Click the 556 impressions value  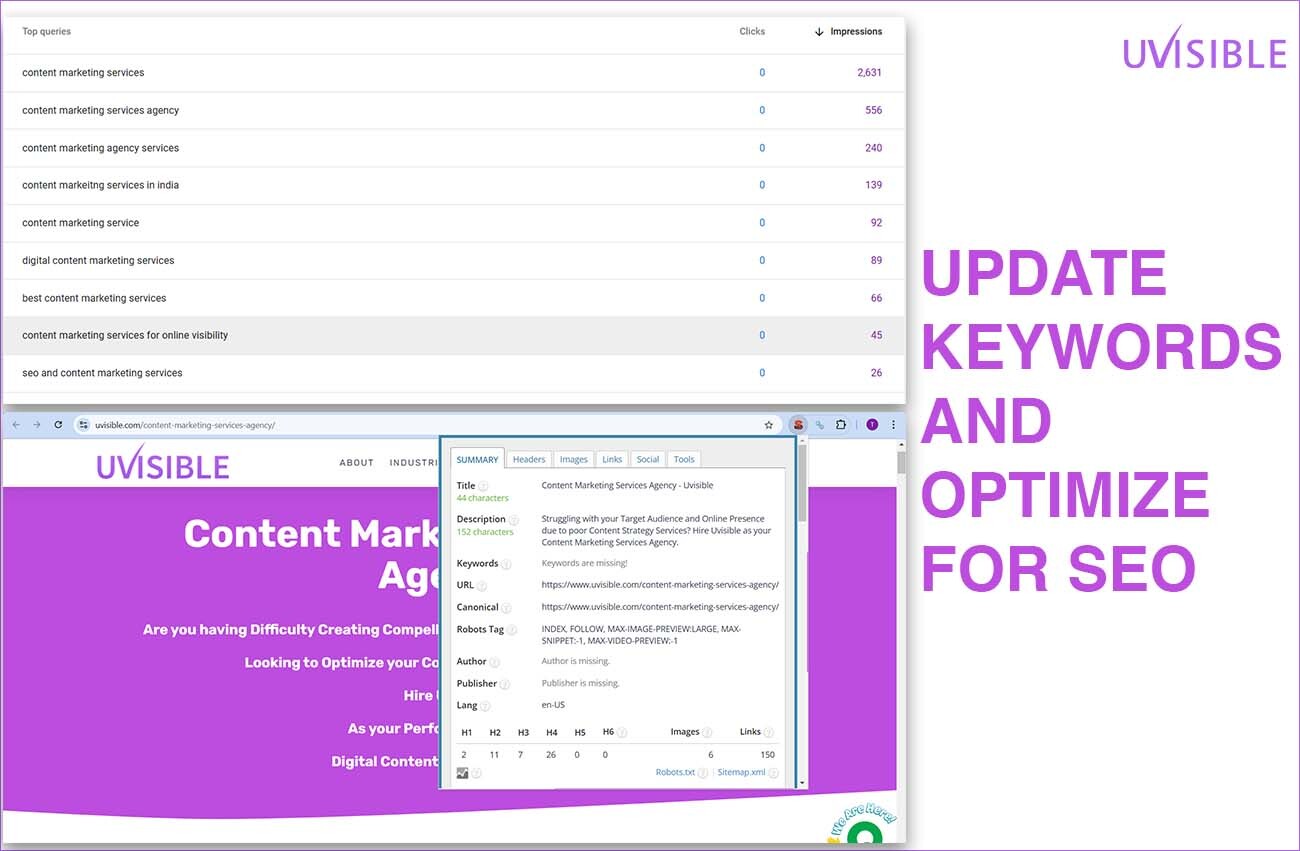pos(874,110)
